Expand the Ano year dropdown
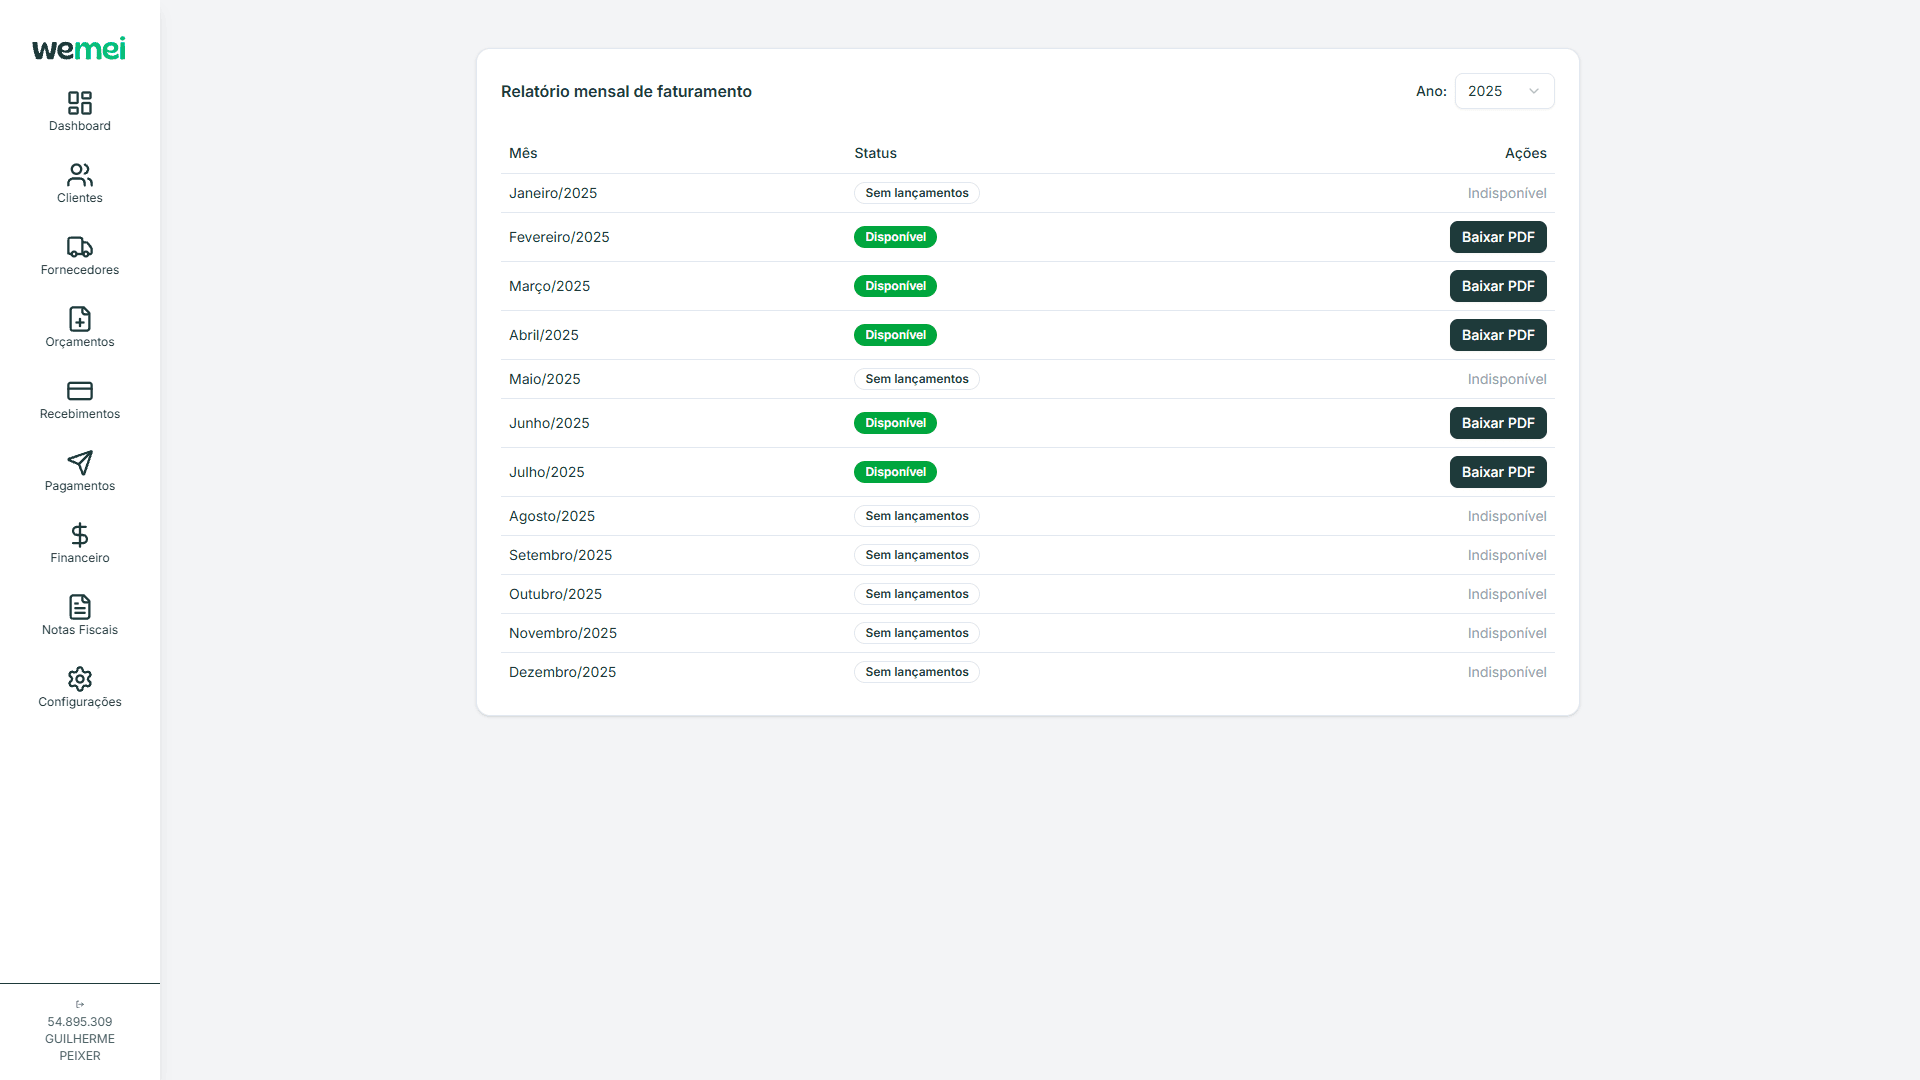Screen dimensions: 1920x1080 (x=1504, y=91)
